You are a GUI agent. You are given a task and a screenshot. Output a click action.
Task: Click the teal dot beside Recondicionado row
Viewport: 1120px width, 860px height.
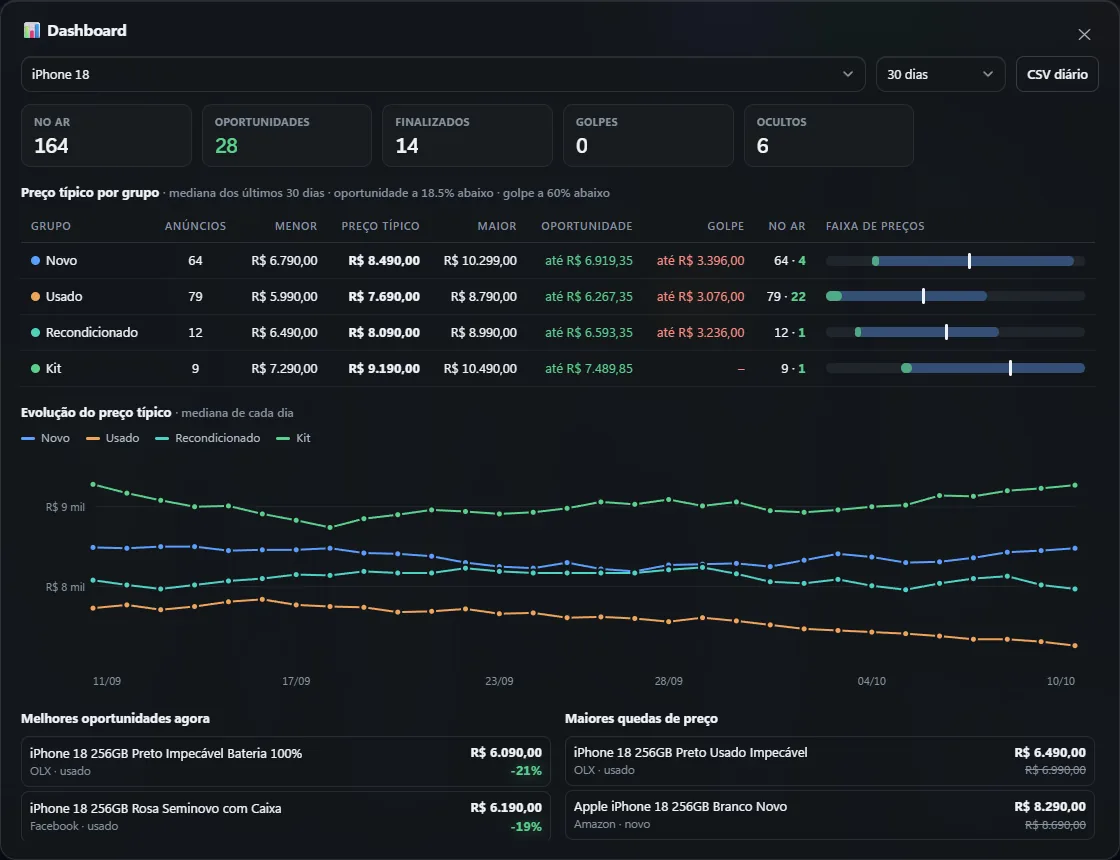point(35,332)
